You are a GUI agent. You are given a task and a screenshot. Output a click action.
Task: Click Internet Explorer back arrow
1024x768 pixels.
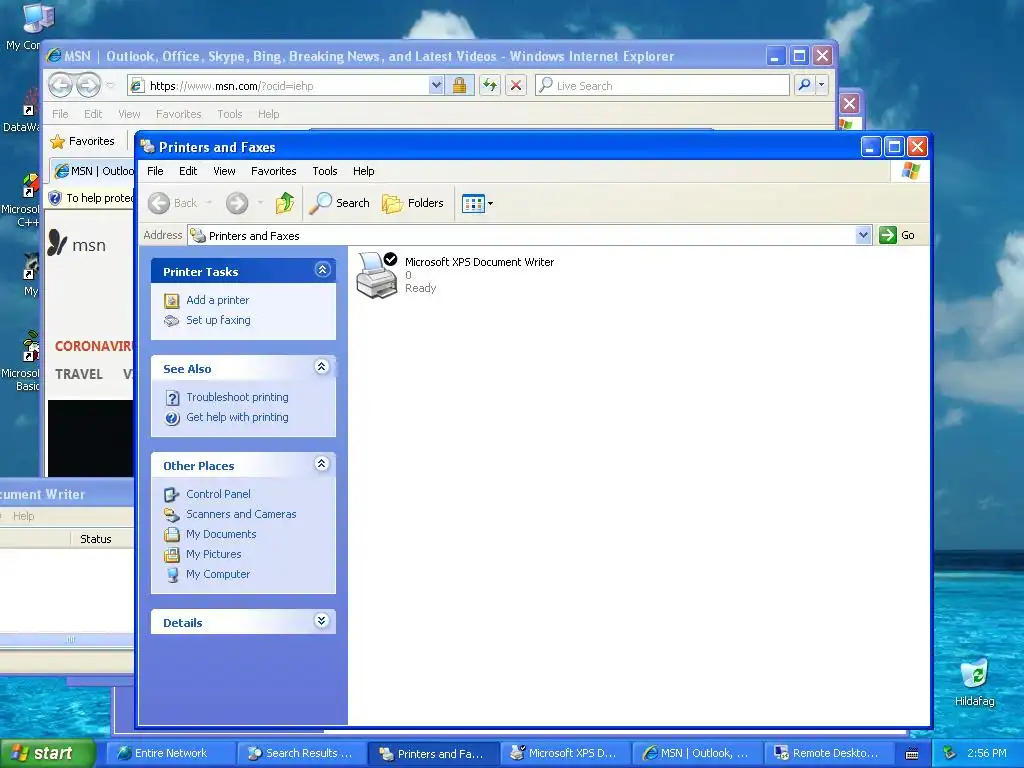pyautogui.click(x=61, y=85)
